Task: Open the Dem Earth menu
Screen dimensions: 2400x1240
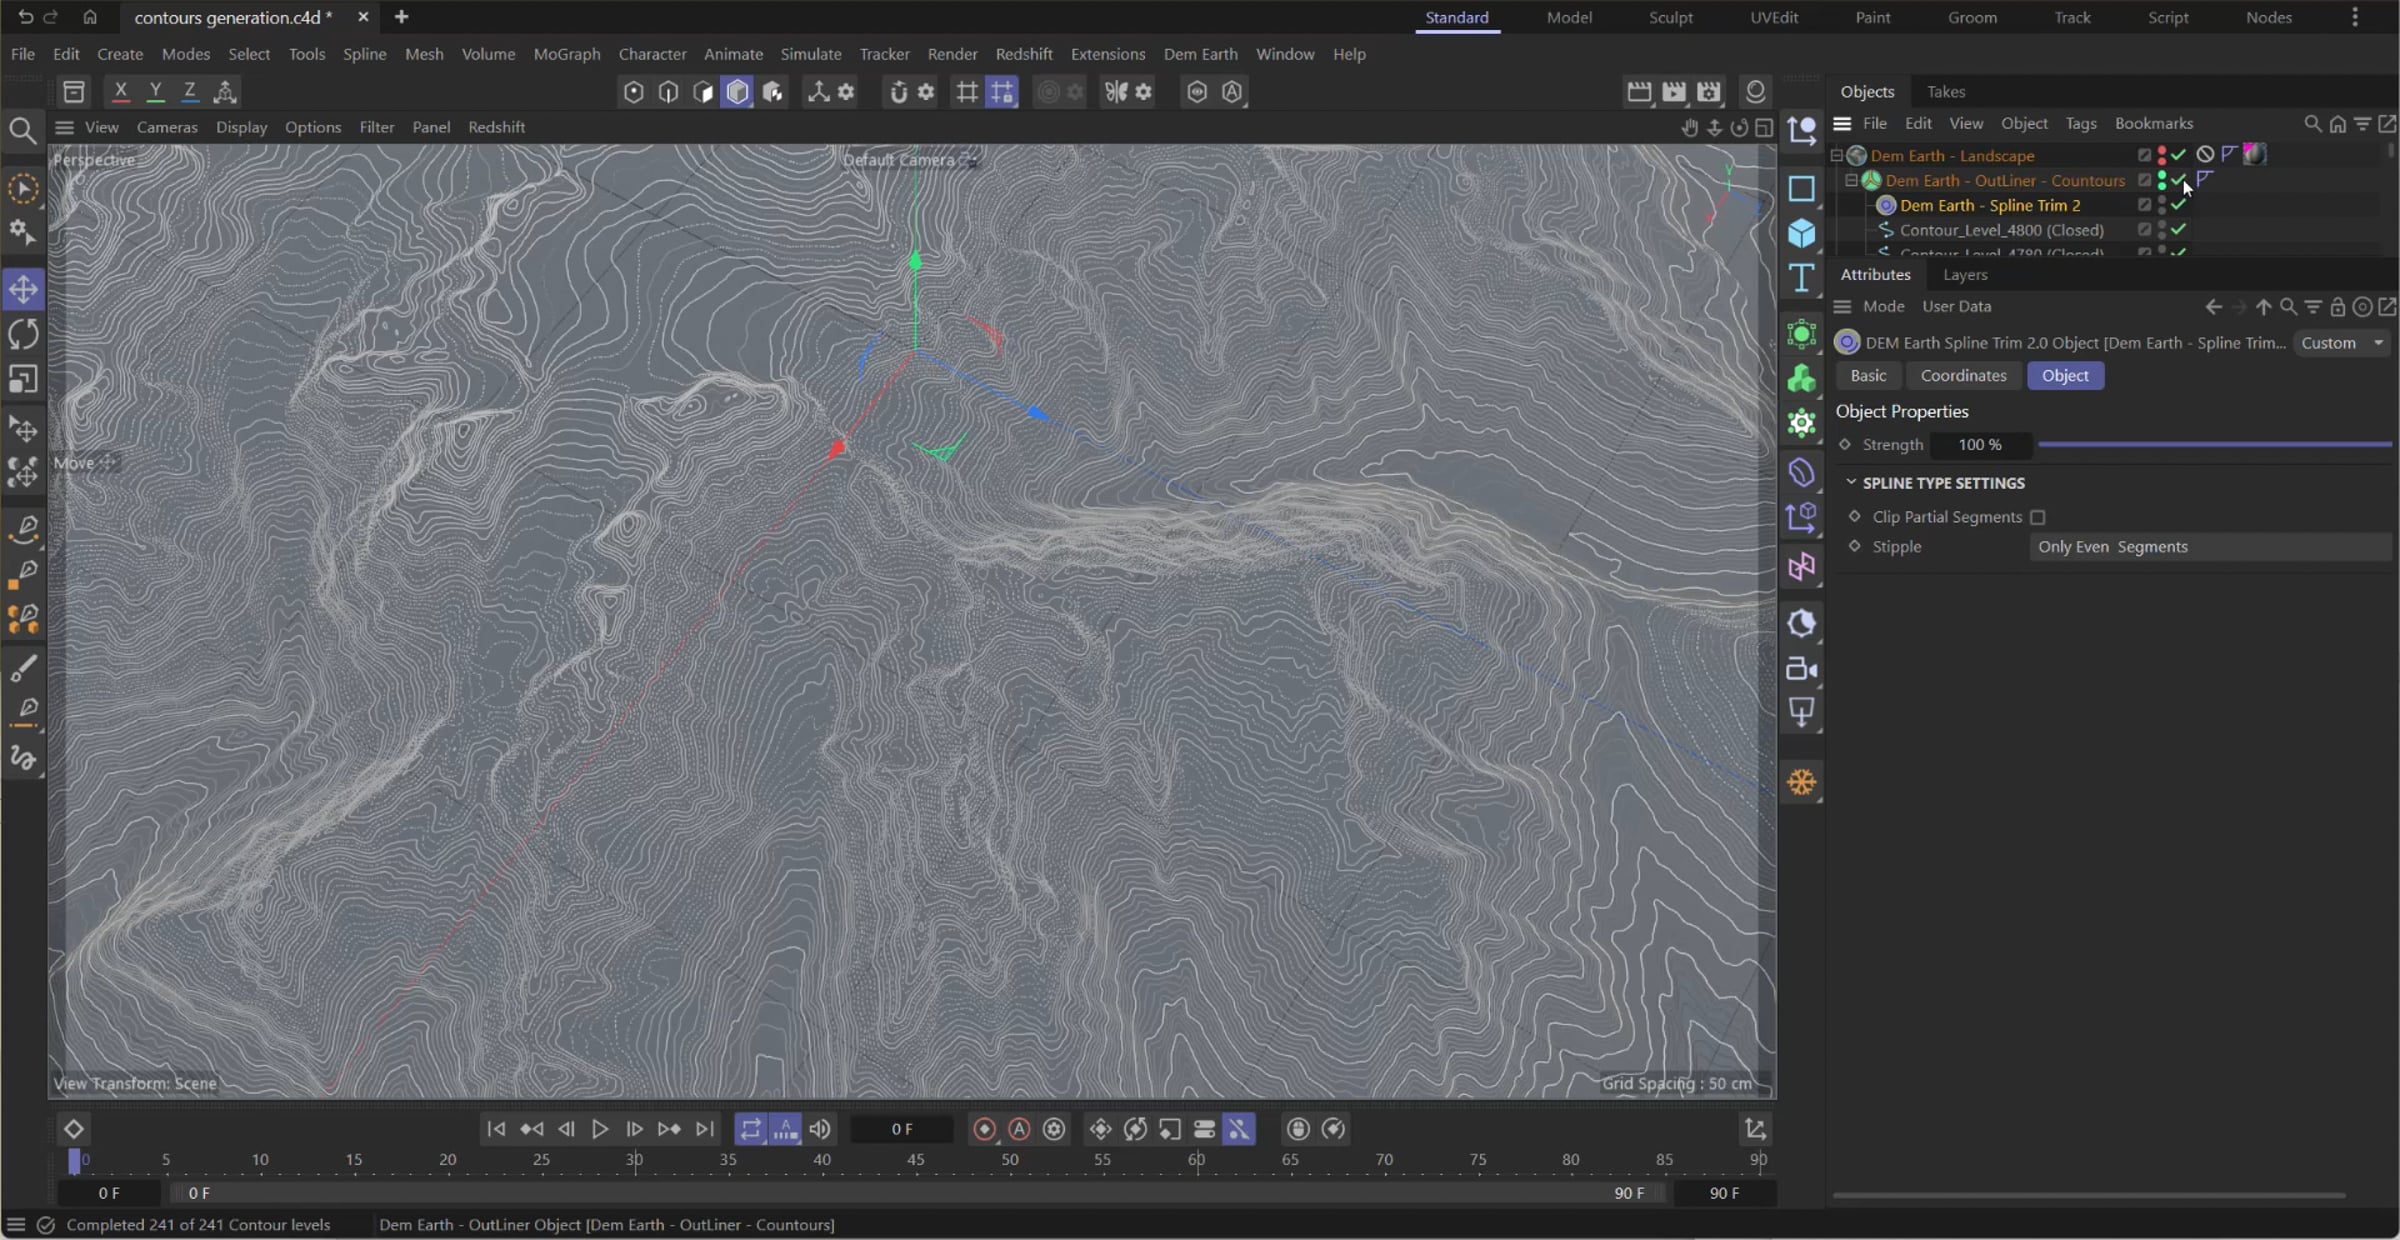Action: (x=1200, y=54)
